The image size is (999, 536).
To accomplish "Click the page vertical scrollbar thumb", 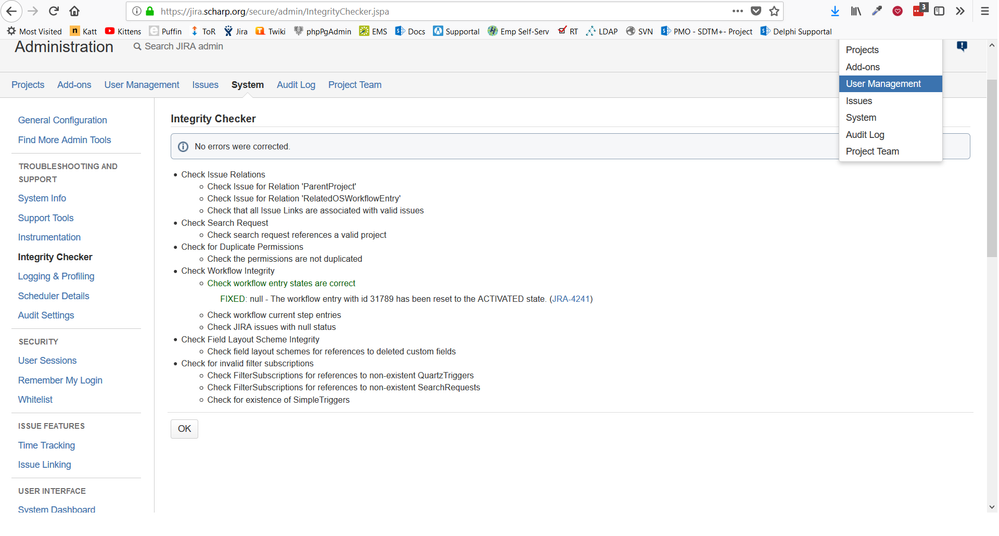I will click(x=991, y=168).
